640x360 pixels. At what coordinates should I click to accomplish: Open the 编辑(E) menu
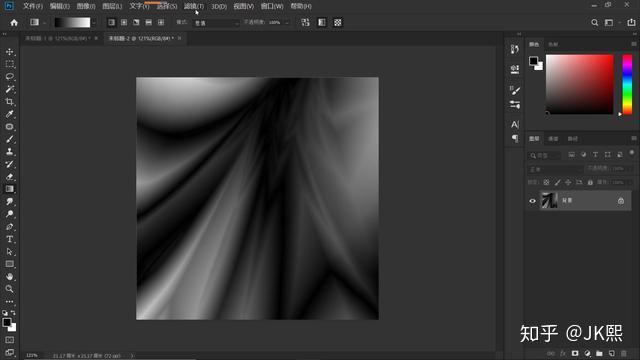[60, 6]
